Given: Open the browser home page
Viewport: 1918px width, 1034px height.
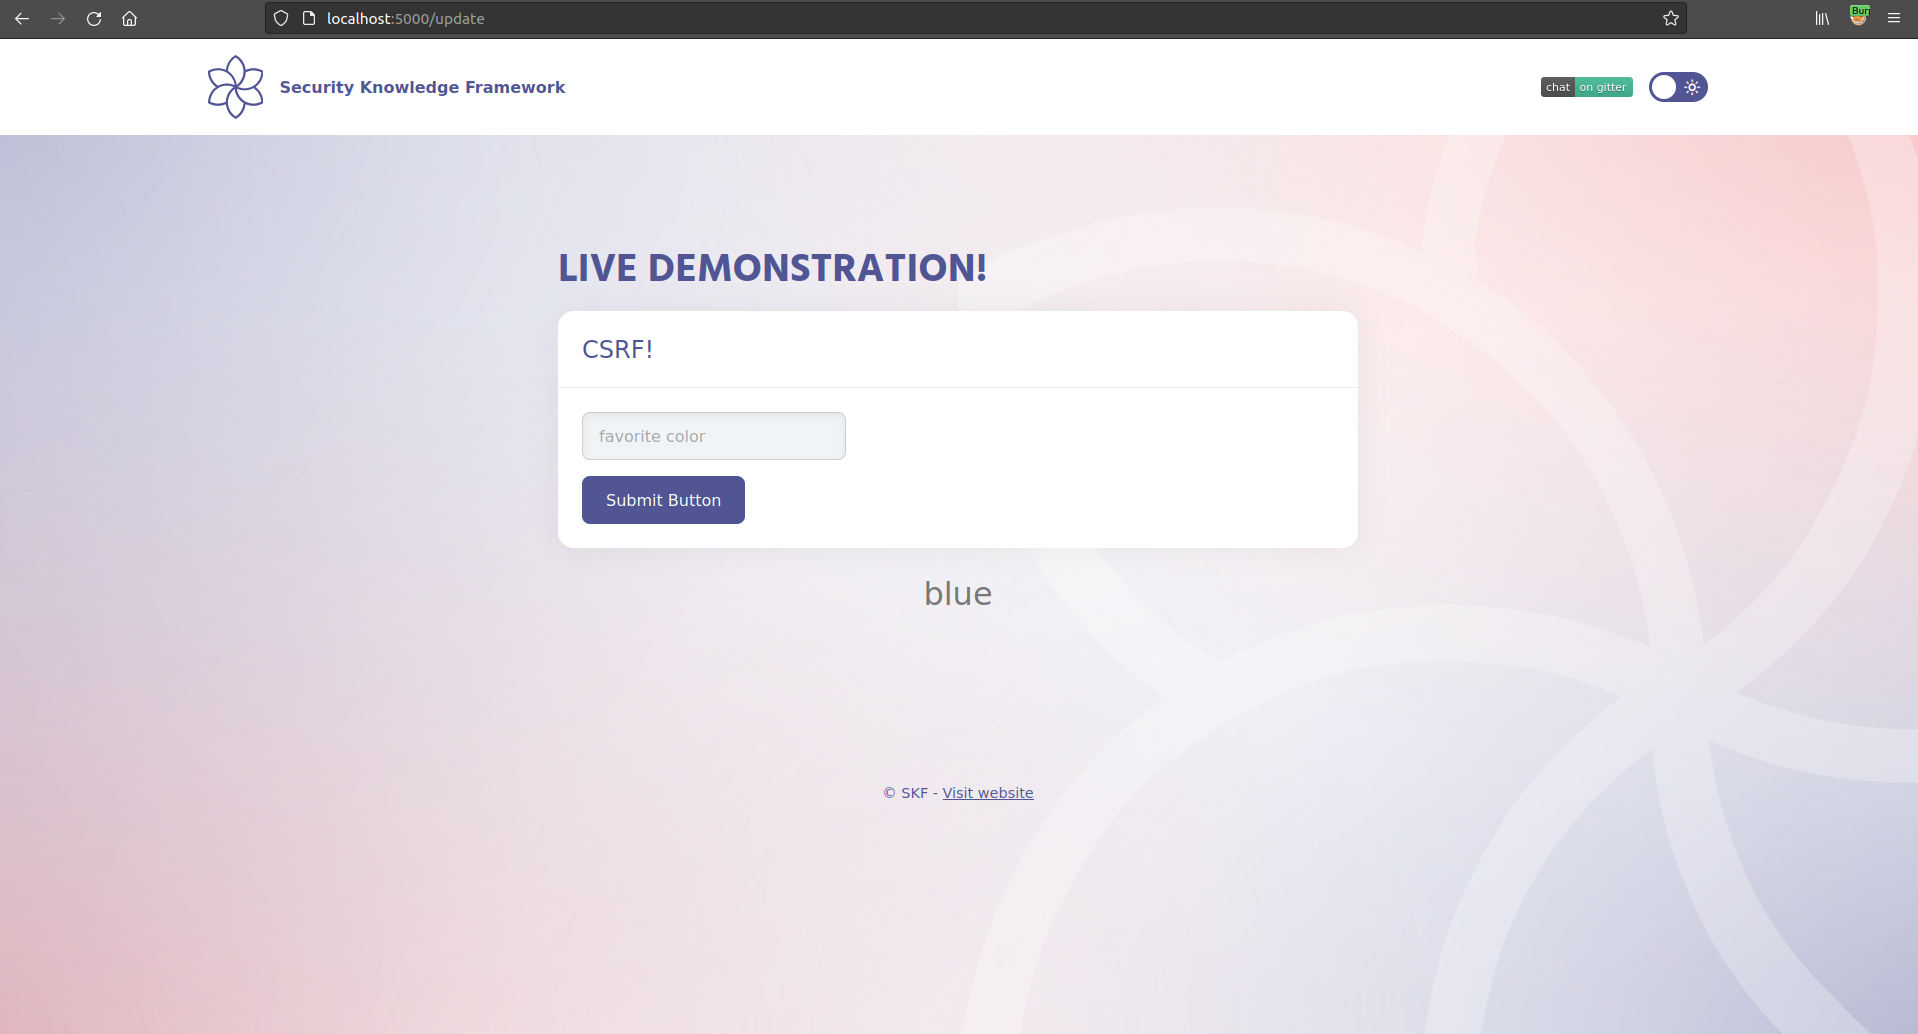Looking at the screenshot, I should [129, 19].
